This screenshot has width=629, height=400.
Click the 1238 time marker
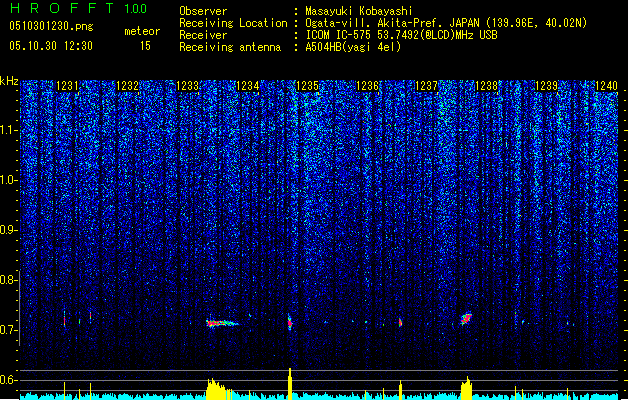(x=487, y=86)
